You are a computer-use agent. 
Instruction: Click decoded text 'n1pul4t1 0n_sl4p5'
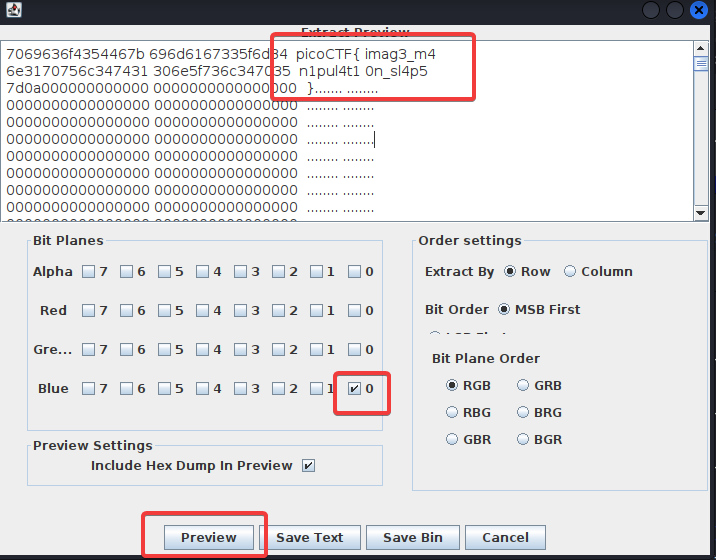363,71
